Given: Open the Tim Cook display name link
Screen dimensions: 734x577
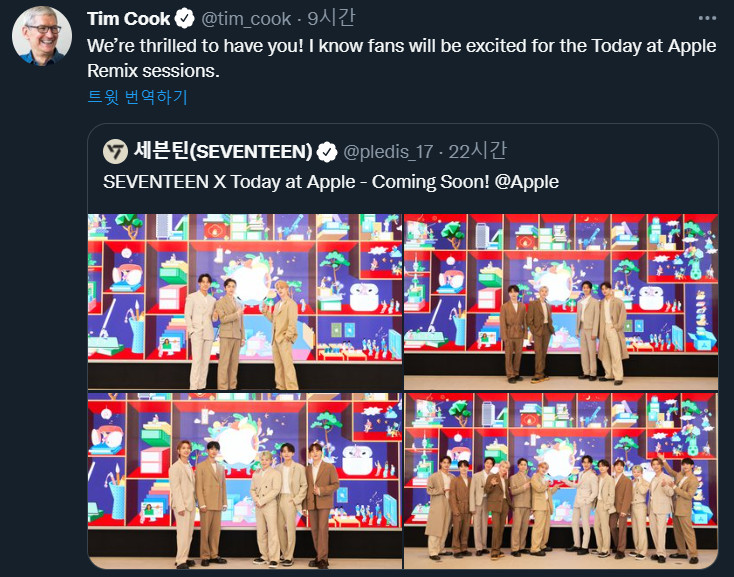Looking at the screenshot, I should coord(129,18).
